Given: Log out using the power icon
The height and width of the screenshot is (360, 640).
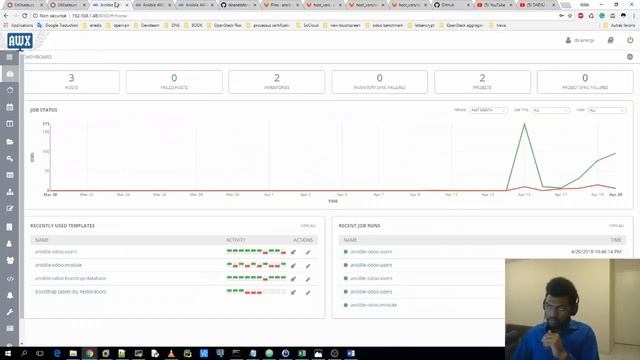Looking at the screenshot, I should 630,40.
